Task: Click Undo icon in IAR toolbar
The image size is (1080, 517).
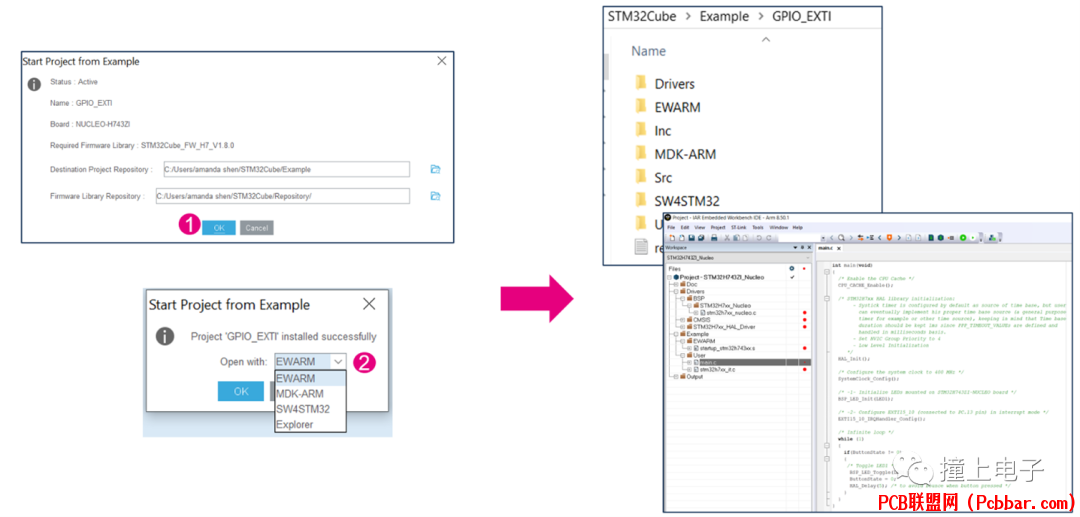Action: [759, 238]
